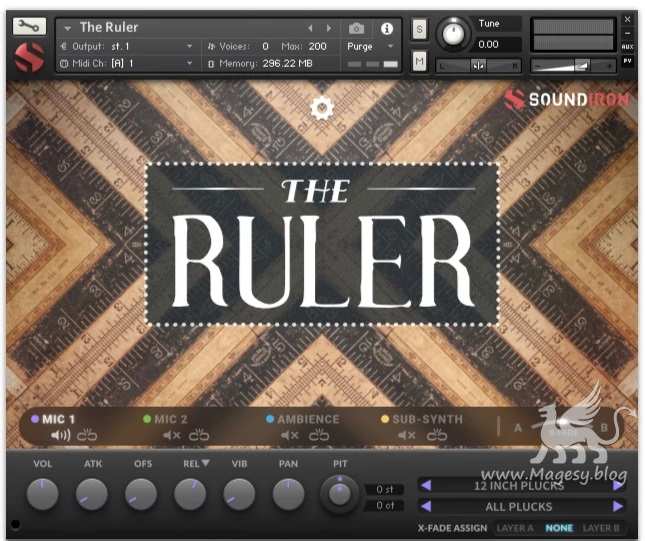Previous preset arrow for 12 INCH PLUCKS
This screenshot has height=541, width=645.
pyautogui.click(x=426, y=486)
